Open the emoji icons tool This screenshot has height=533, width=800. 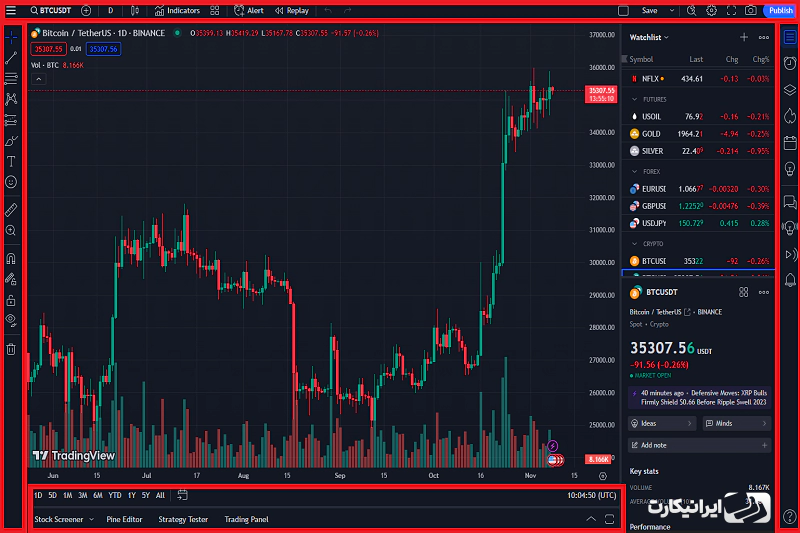11,182
